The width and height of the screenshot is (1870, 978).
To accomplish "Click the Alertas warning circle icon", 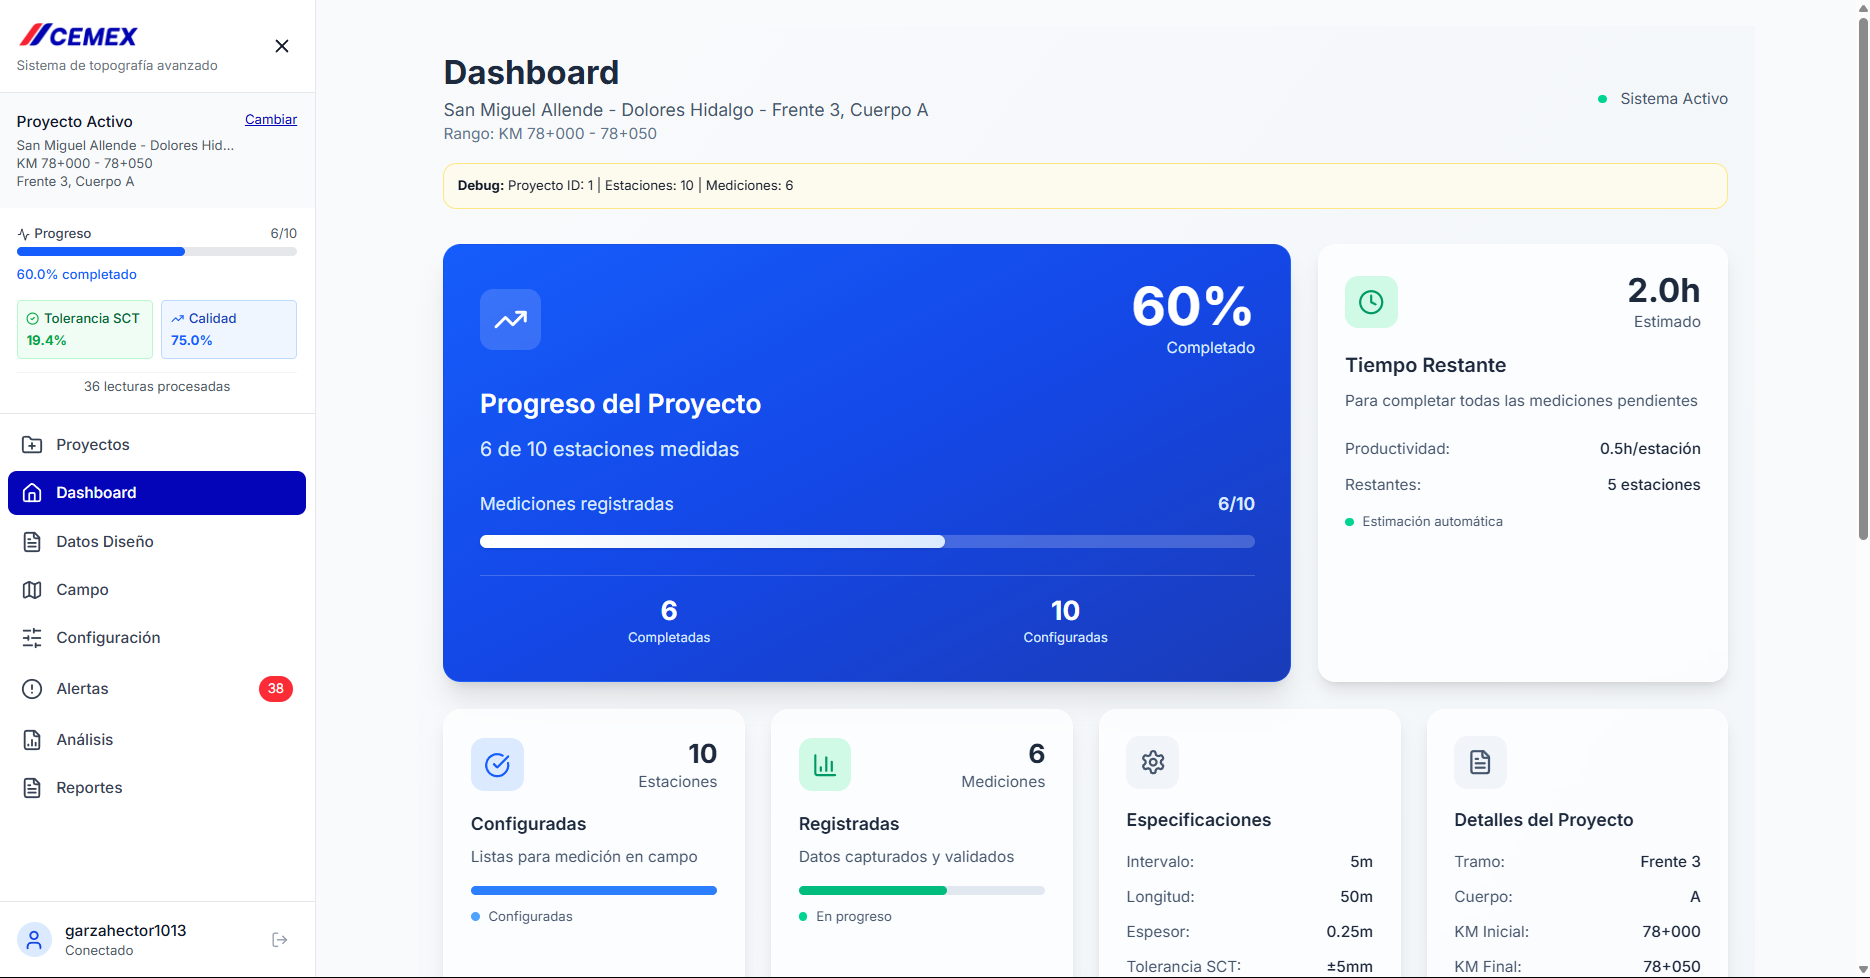I will click(x=32, y=689).
